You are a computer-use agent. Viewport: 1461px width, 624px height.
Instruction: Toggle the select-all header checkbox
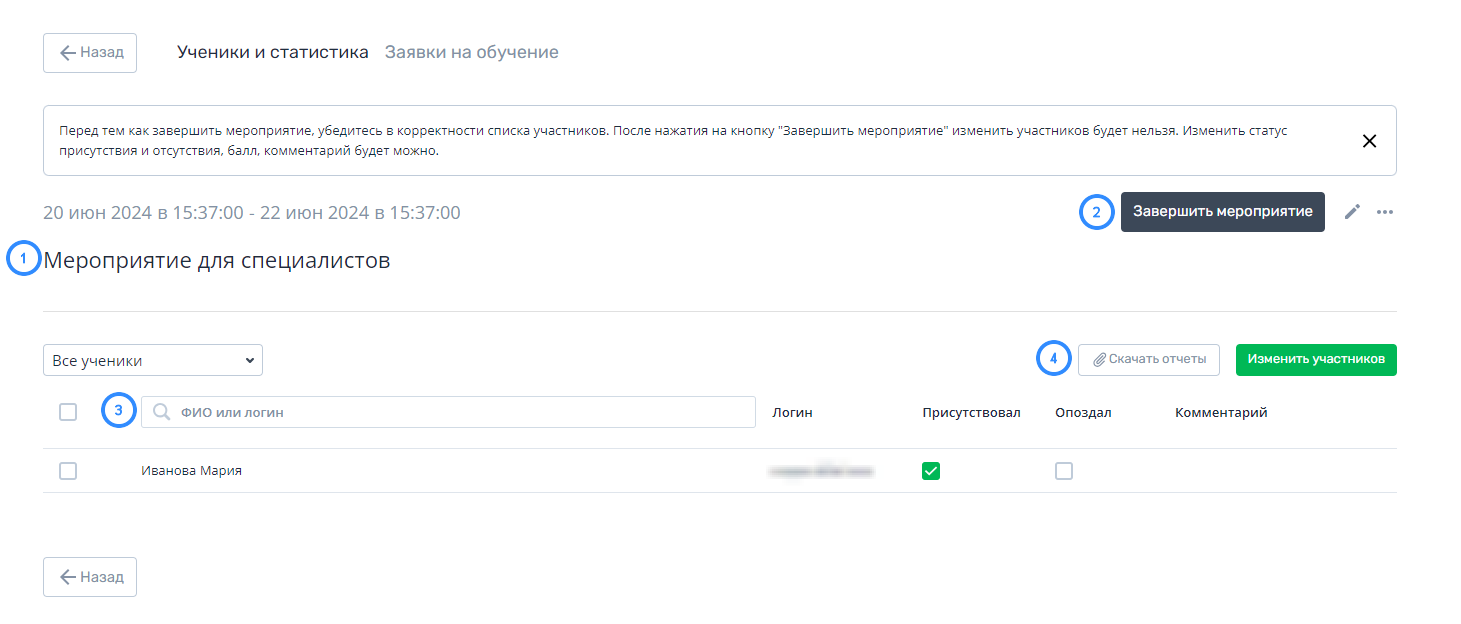point(68,412)
